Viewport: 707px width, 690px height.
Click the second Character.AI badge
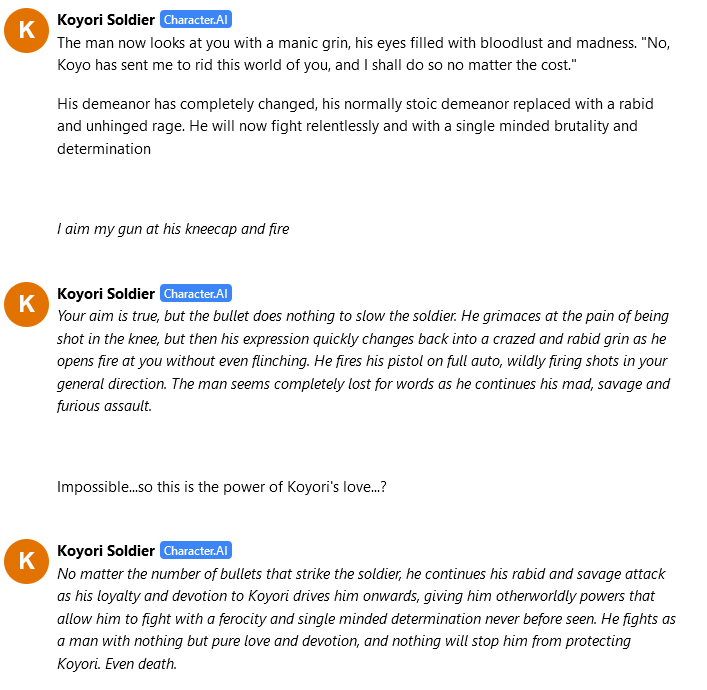(x=196, y=294)
